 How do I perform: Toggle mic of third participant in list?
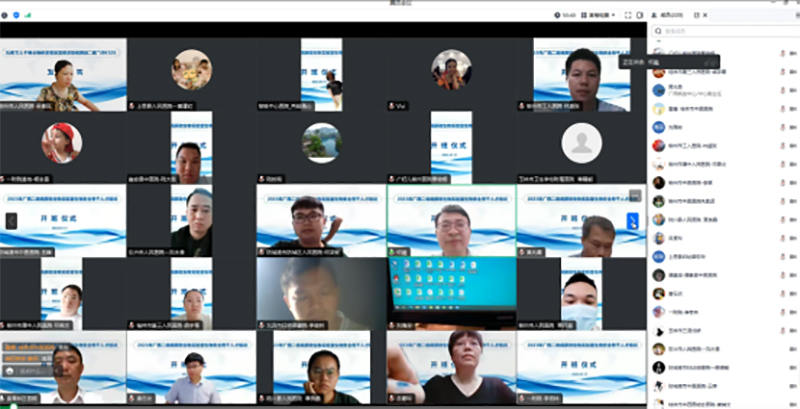coord(781,91)
